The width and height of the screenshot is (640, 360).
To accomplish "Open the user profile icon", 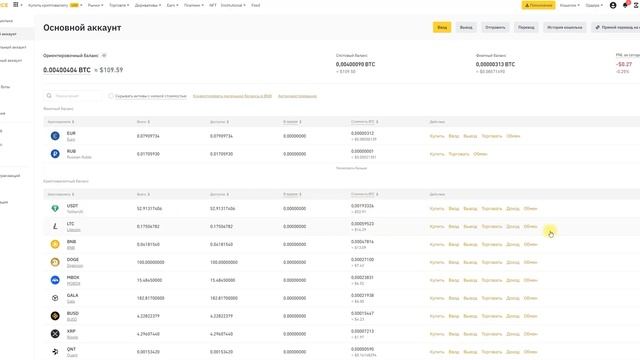I will (x=613, y=5).
